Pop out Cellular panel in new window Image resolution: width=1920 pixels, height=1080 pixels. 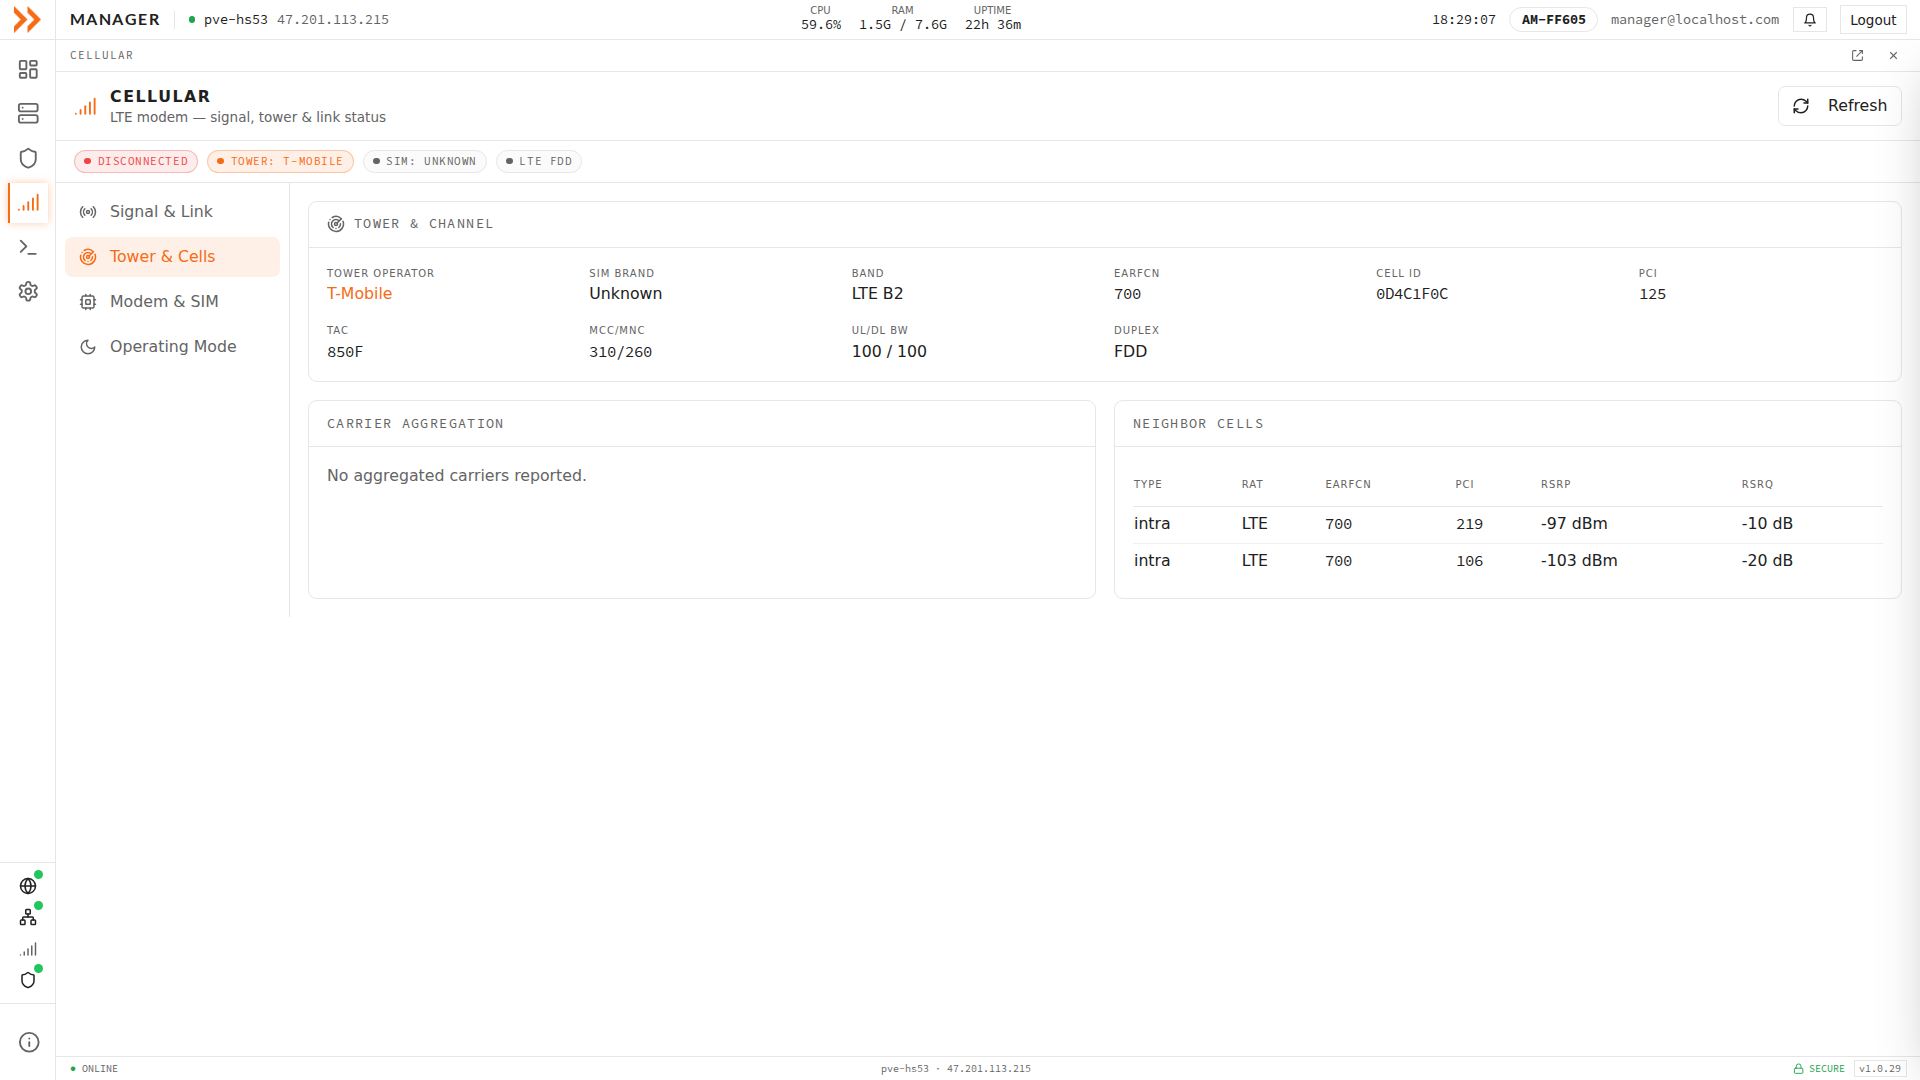tap(1857, 56)
